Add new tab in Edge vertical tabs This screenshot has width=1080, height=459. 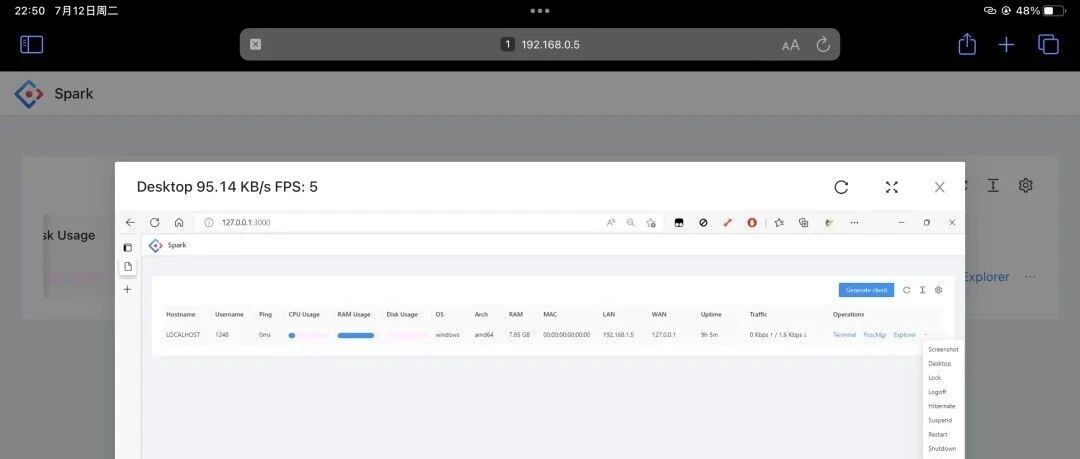click(x=127, y=289)
